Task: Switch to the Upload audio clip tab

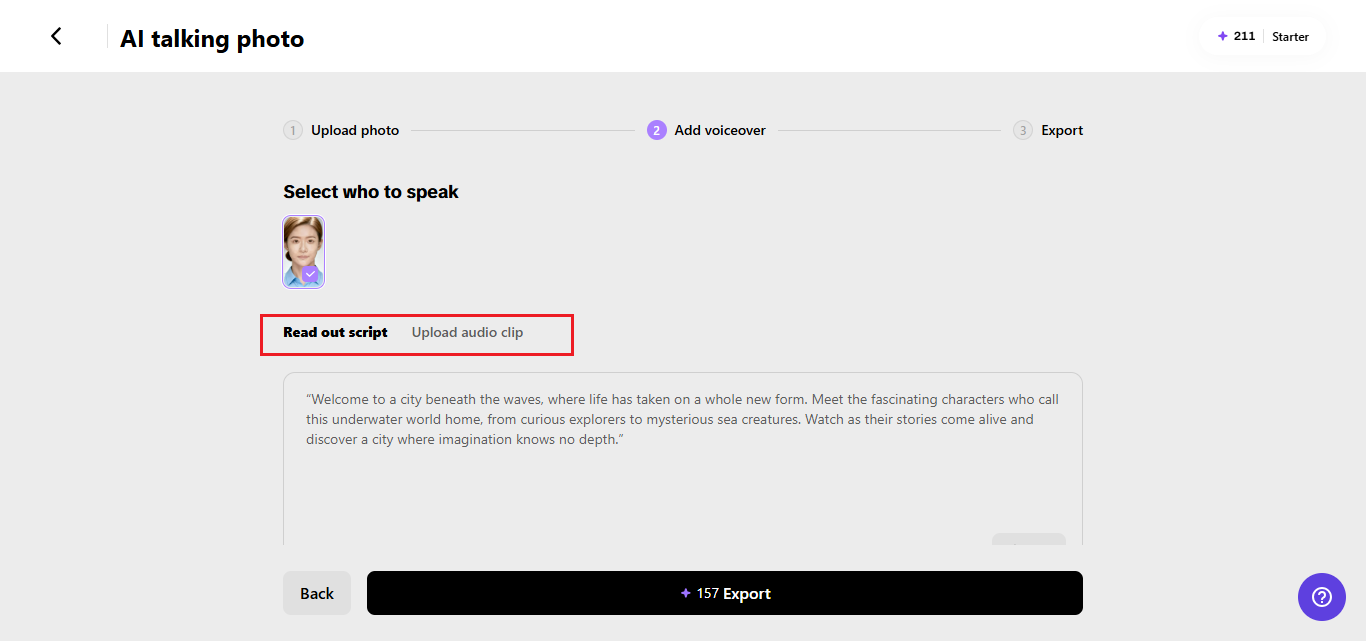Action: [467, 332]
